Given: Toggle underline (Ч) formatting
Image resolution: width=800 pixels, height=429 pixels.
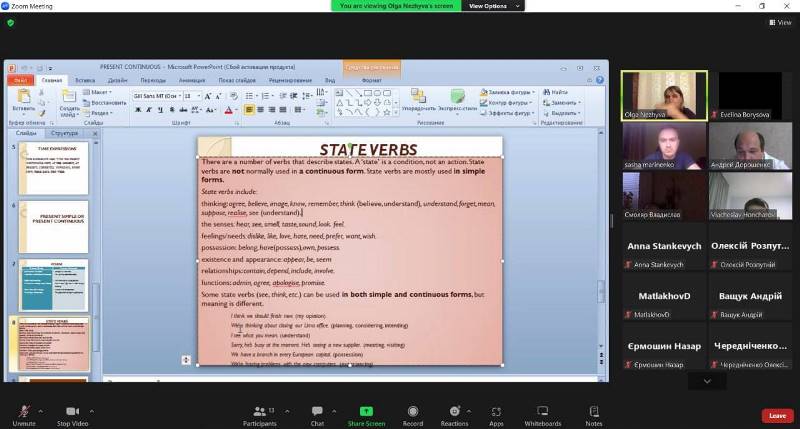Looking at the screenshot, I should (x=160, y=110).
